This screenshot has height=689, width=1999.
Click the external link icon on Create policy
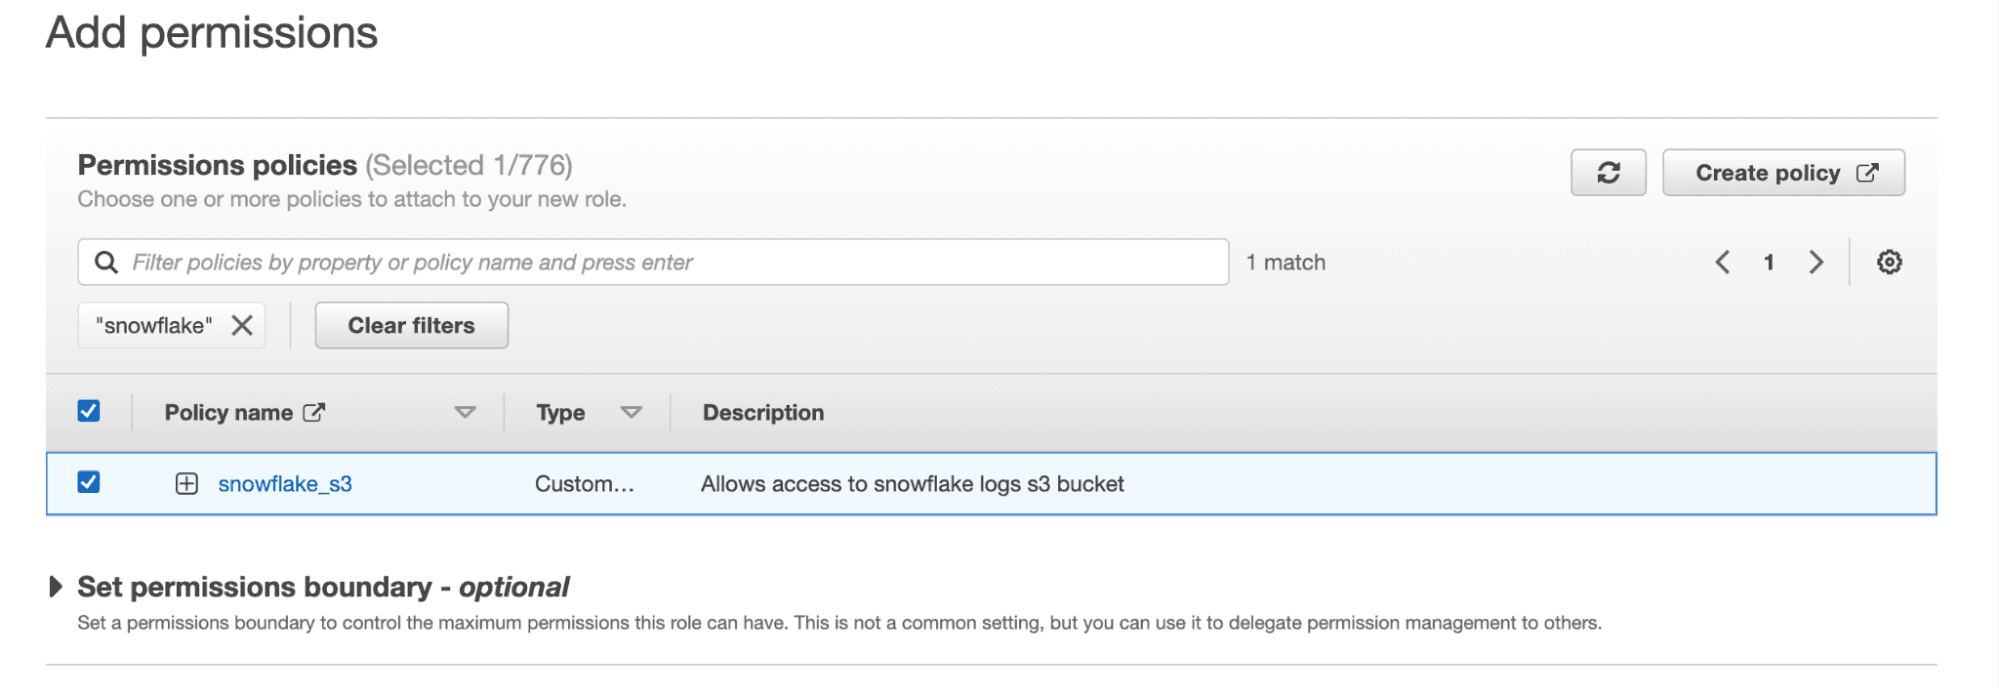point(1868,172)
